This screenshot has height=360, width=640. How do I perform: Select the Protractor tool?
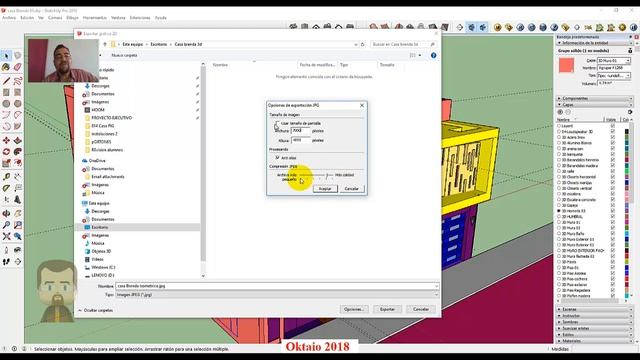(6, 188)
